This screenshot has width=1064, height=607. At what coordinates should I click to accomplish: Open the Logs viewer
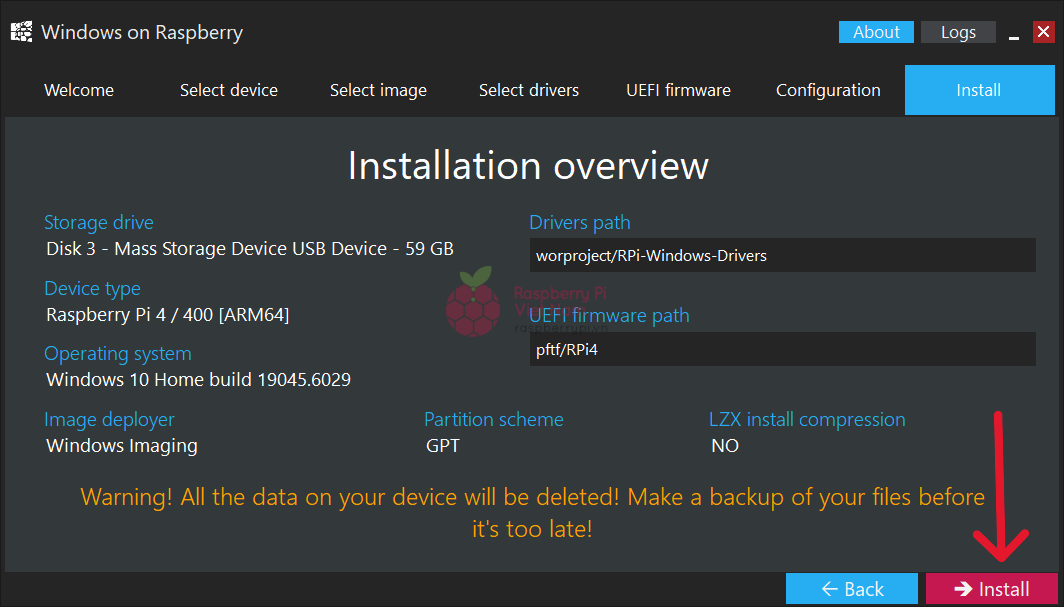[x=958, y=32]
